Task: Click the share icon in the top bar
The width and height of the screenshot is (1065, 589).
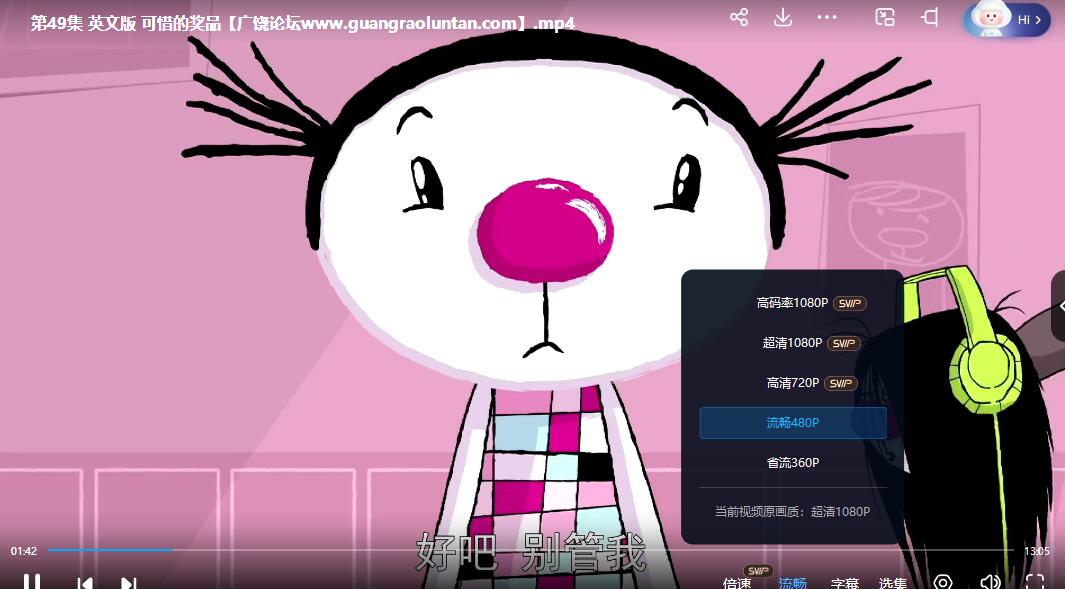Action: (x=739, y=18)
